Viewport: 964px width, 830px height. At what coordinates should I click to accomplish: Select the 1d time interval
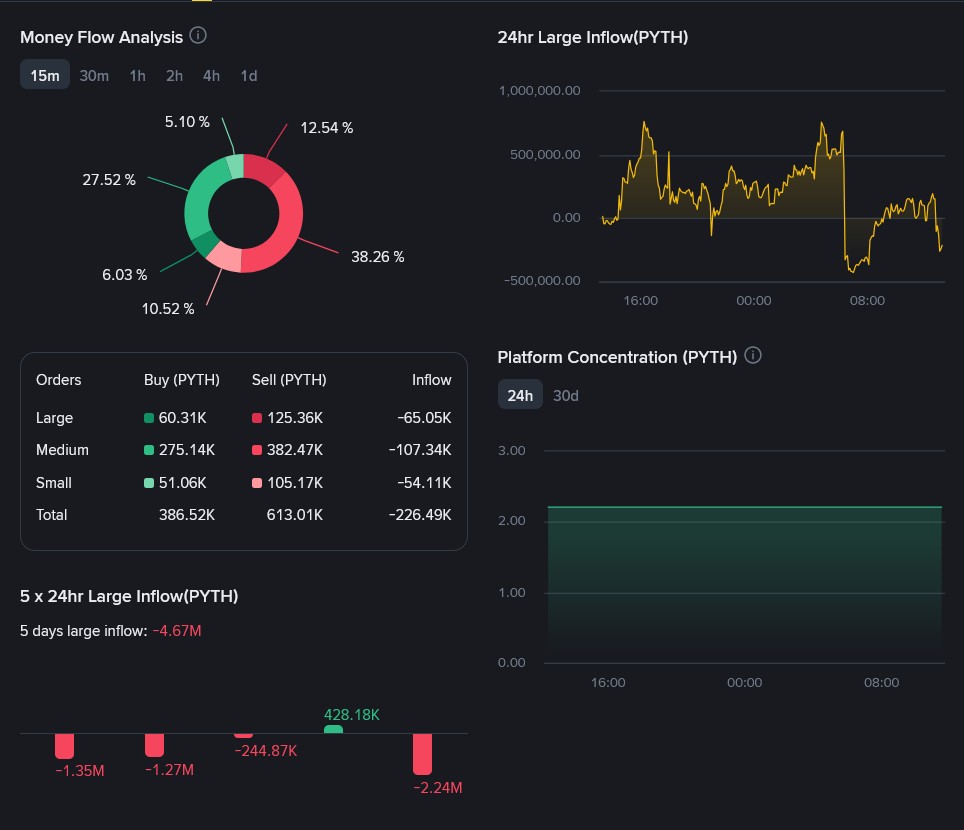pos(248,76)
